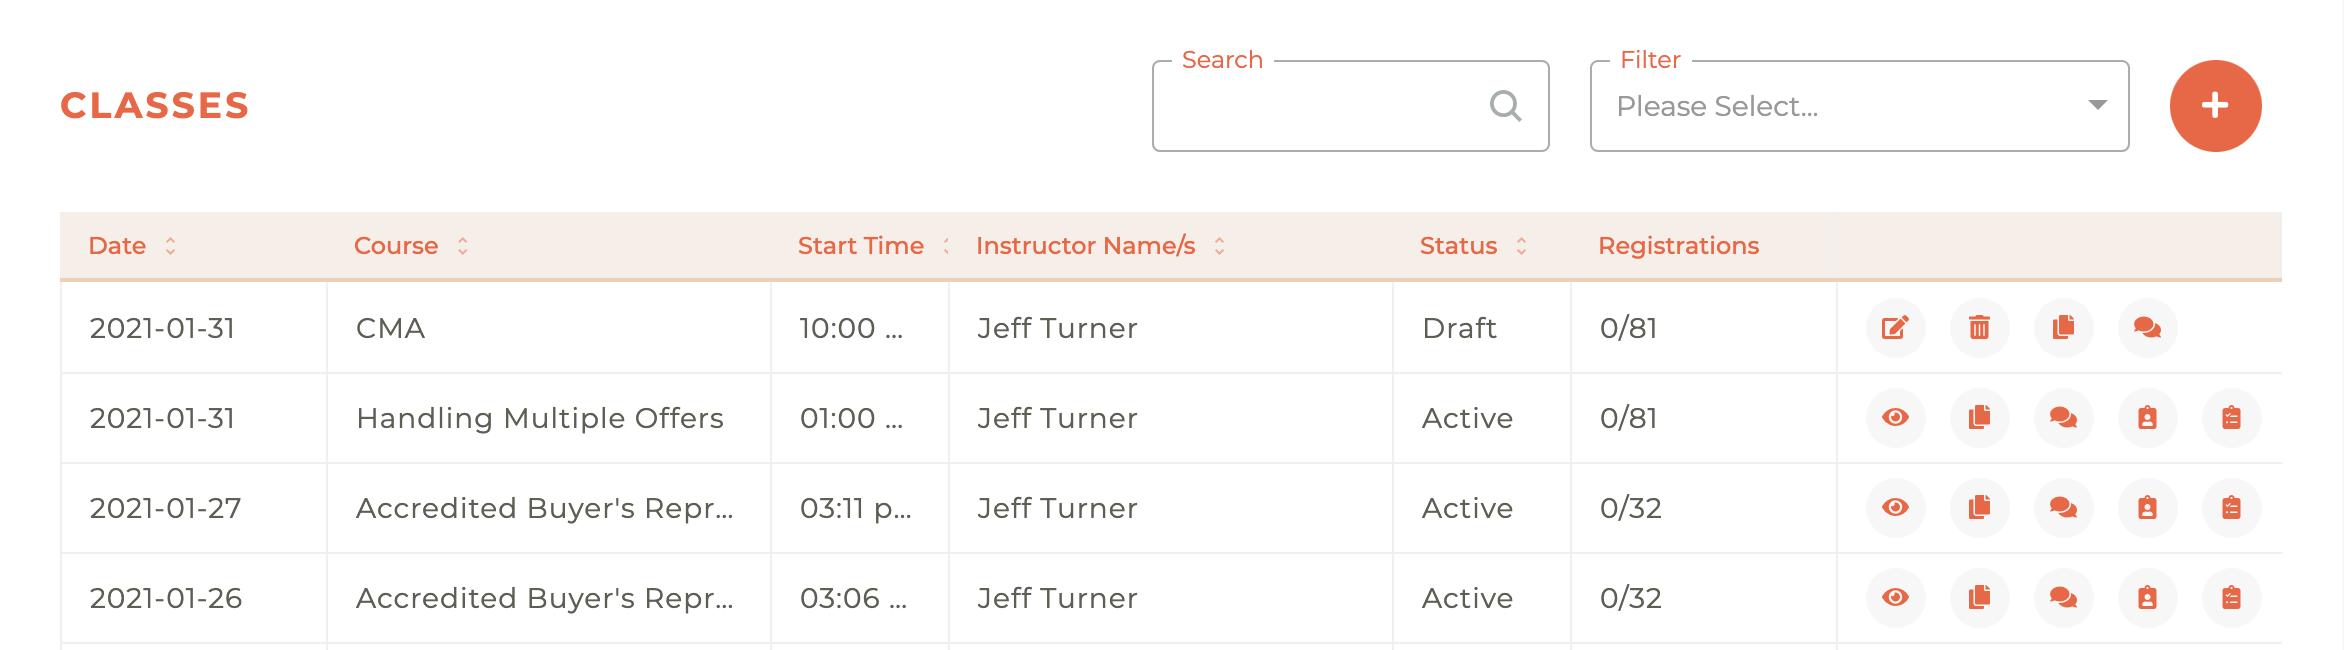Edit the draft CMA class
Screen dimensions: 2344x650
click(x=1893, y=328)
